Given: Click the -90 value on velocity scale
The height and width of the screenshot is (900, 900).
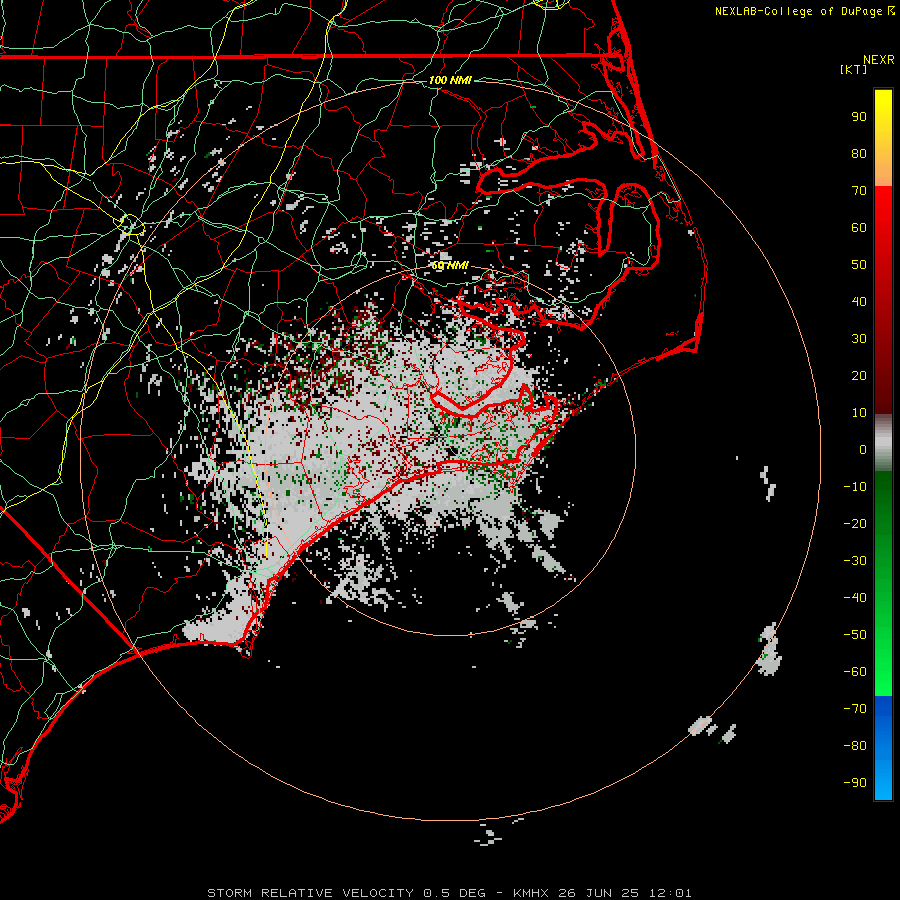Looking at the screenshot, I should point(855,783).
